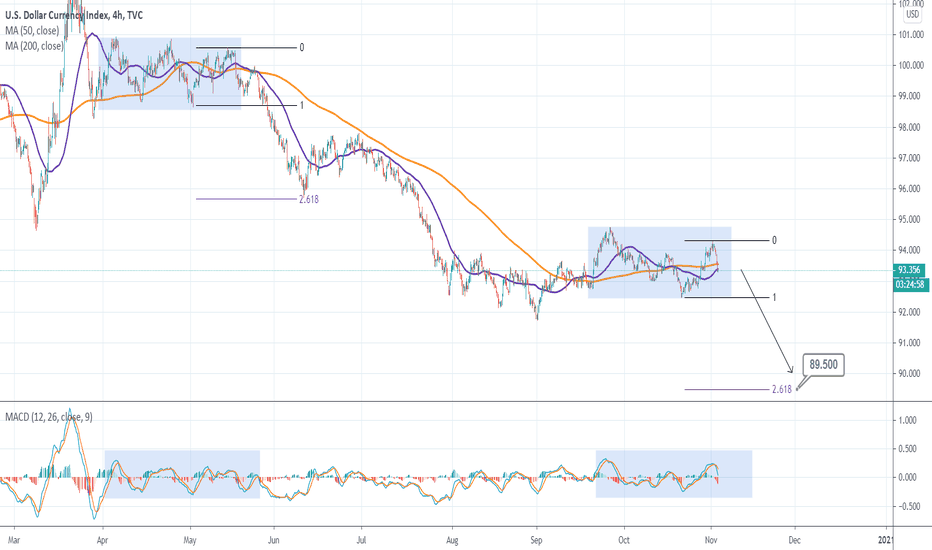The height and width of the screenshot is (550, 932).
Task: Click the countdown timer 03:24:58
Action: [x=910, y=285]
